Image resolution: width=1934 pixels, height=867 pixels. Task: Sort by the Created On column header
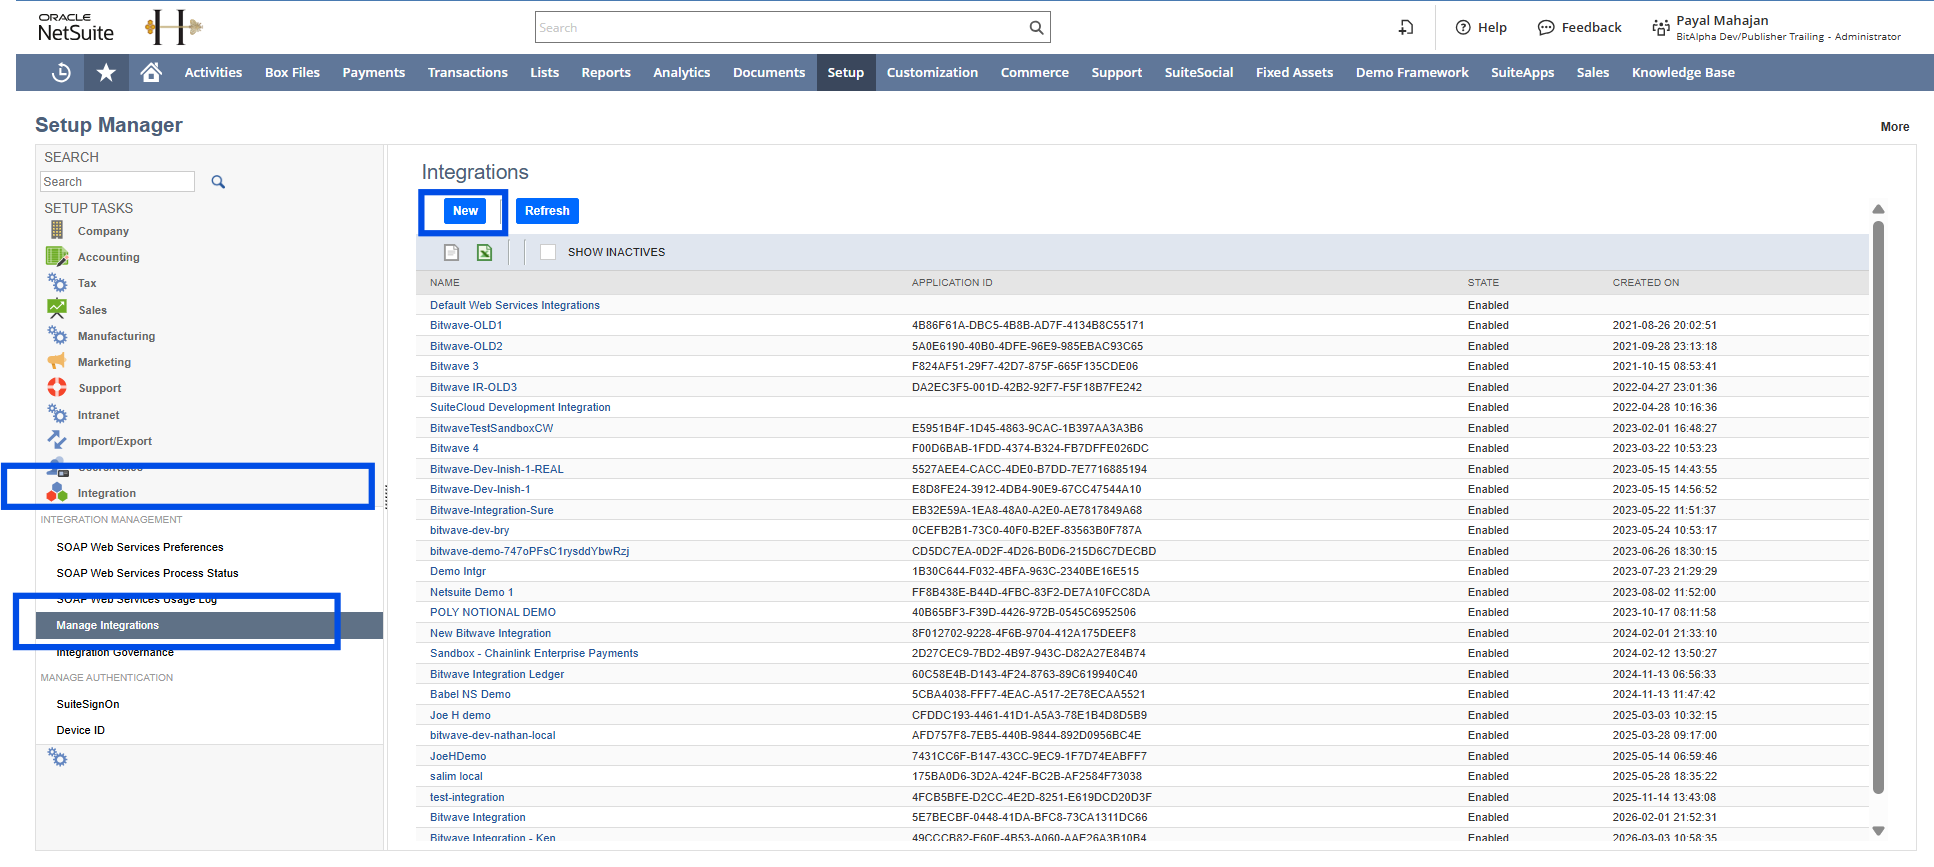tap(1646, 283)
